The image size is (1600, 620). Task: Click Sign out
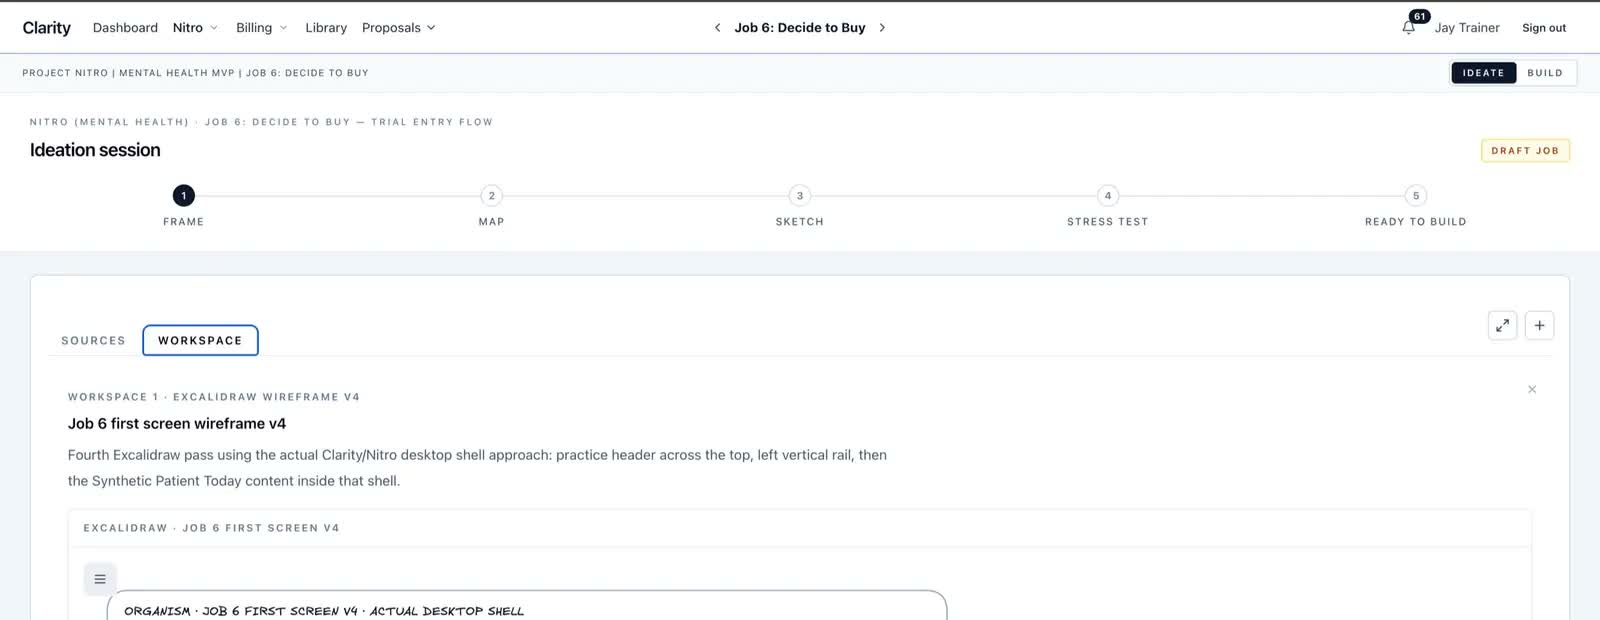1544,28
